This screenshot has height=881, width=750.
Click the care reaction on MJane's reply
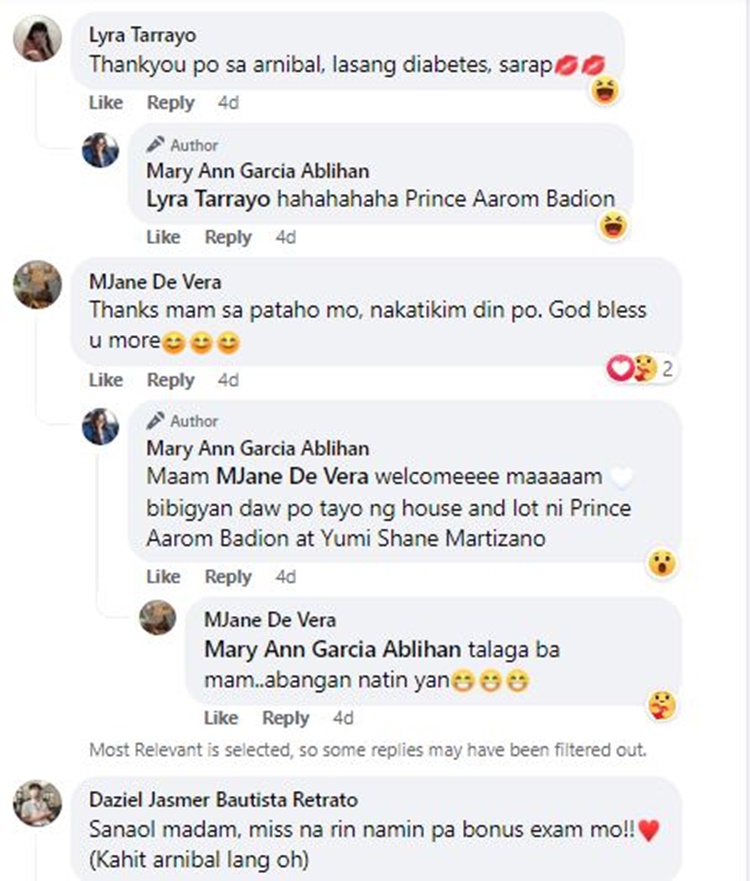click(661, 705)
